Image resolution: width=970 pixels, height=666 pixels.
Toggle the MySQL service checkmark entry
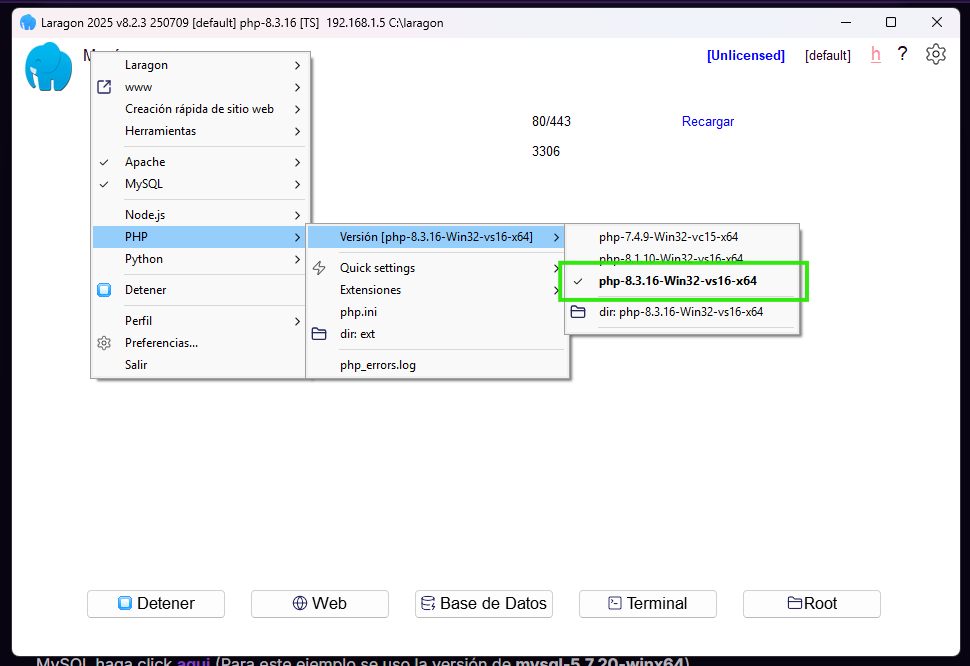click(143, 184)
